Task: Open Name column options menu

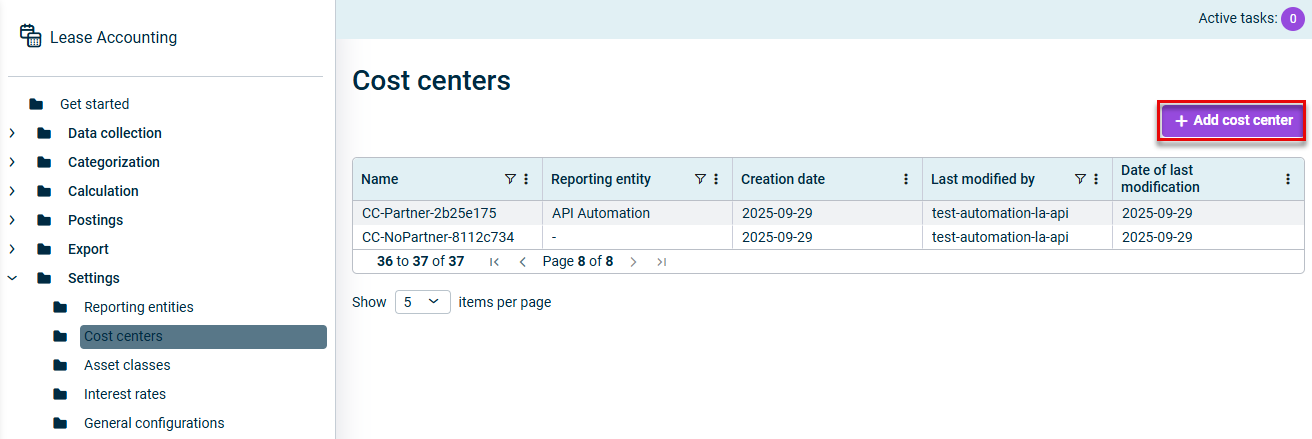Action: (x=527, y=179)
